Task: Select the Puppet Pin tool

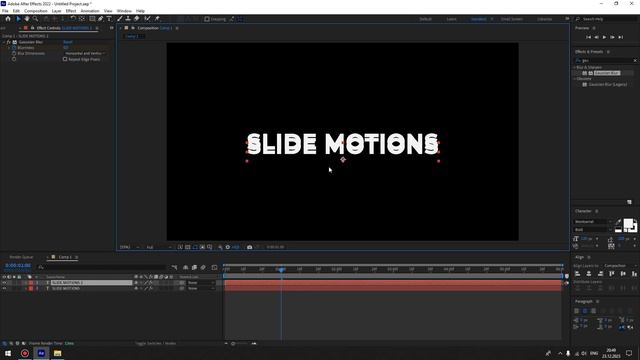Action: [157, 19]
